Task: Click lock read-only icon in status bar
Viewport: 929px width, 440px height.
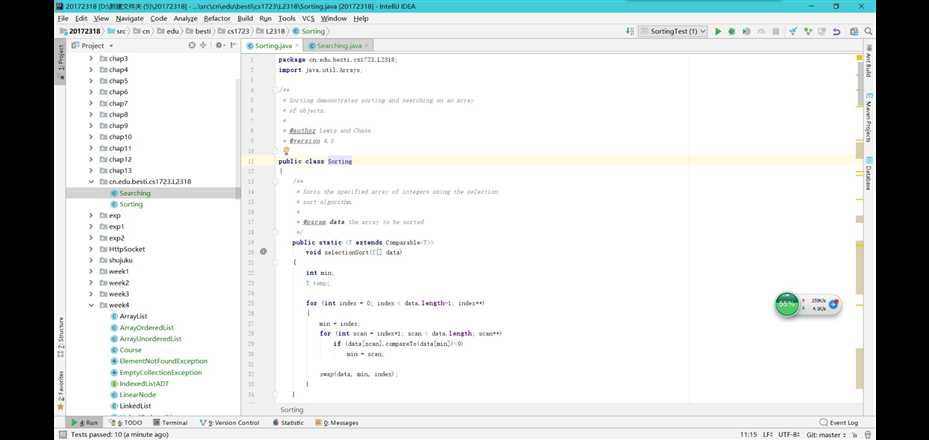Action: 853,435
